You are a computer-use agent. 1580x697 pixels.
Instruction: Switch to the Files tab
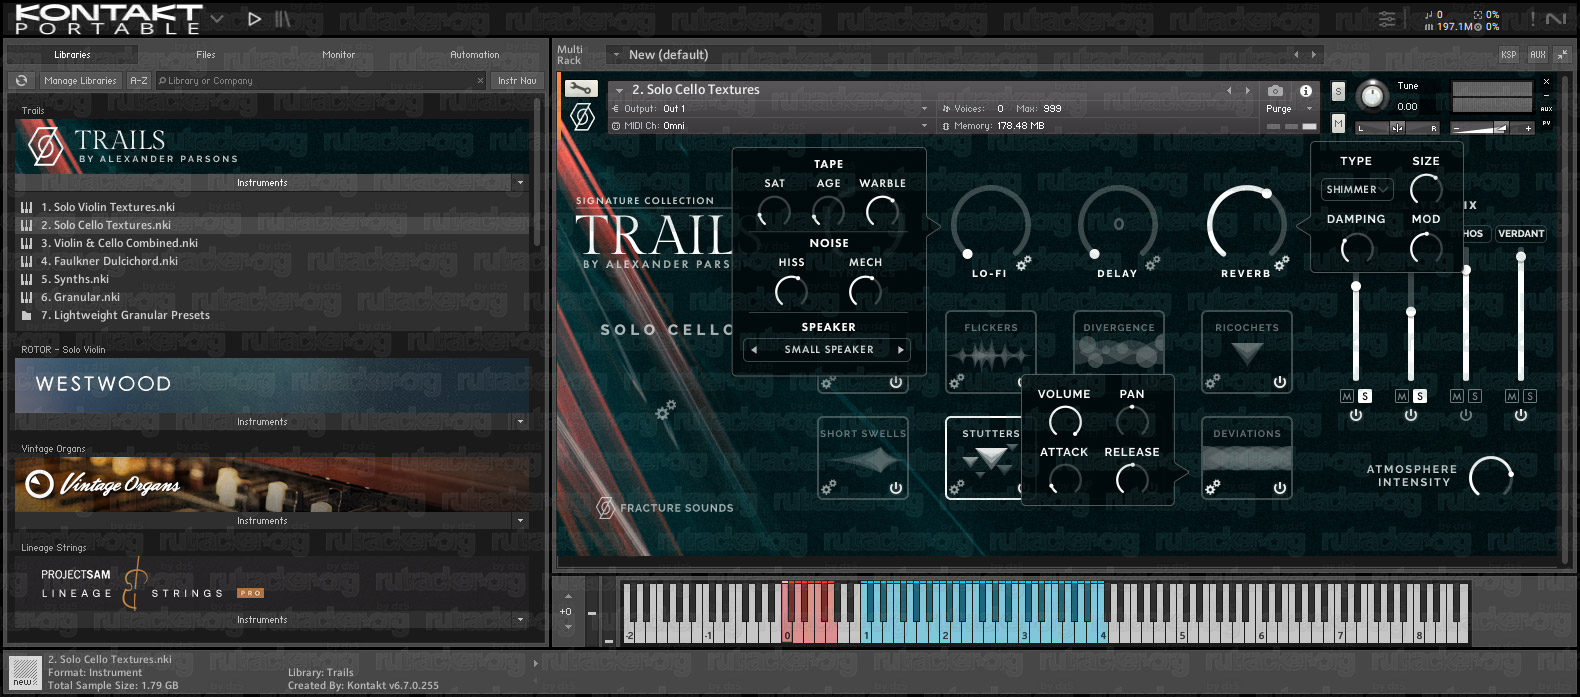(x=206, y=55)
